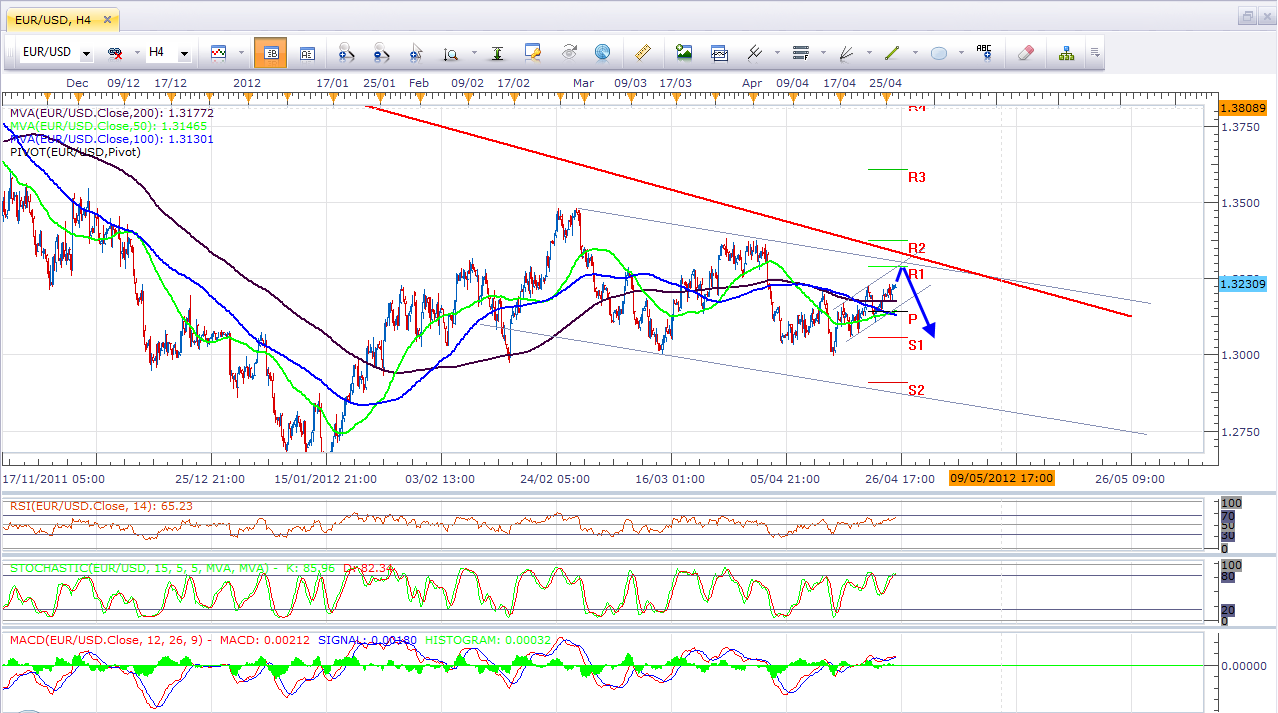Click the 1.38089 red price marker
The height and width of the screenshot is (713, 1278).
[1243, 107]
